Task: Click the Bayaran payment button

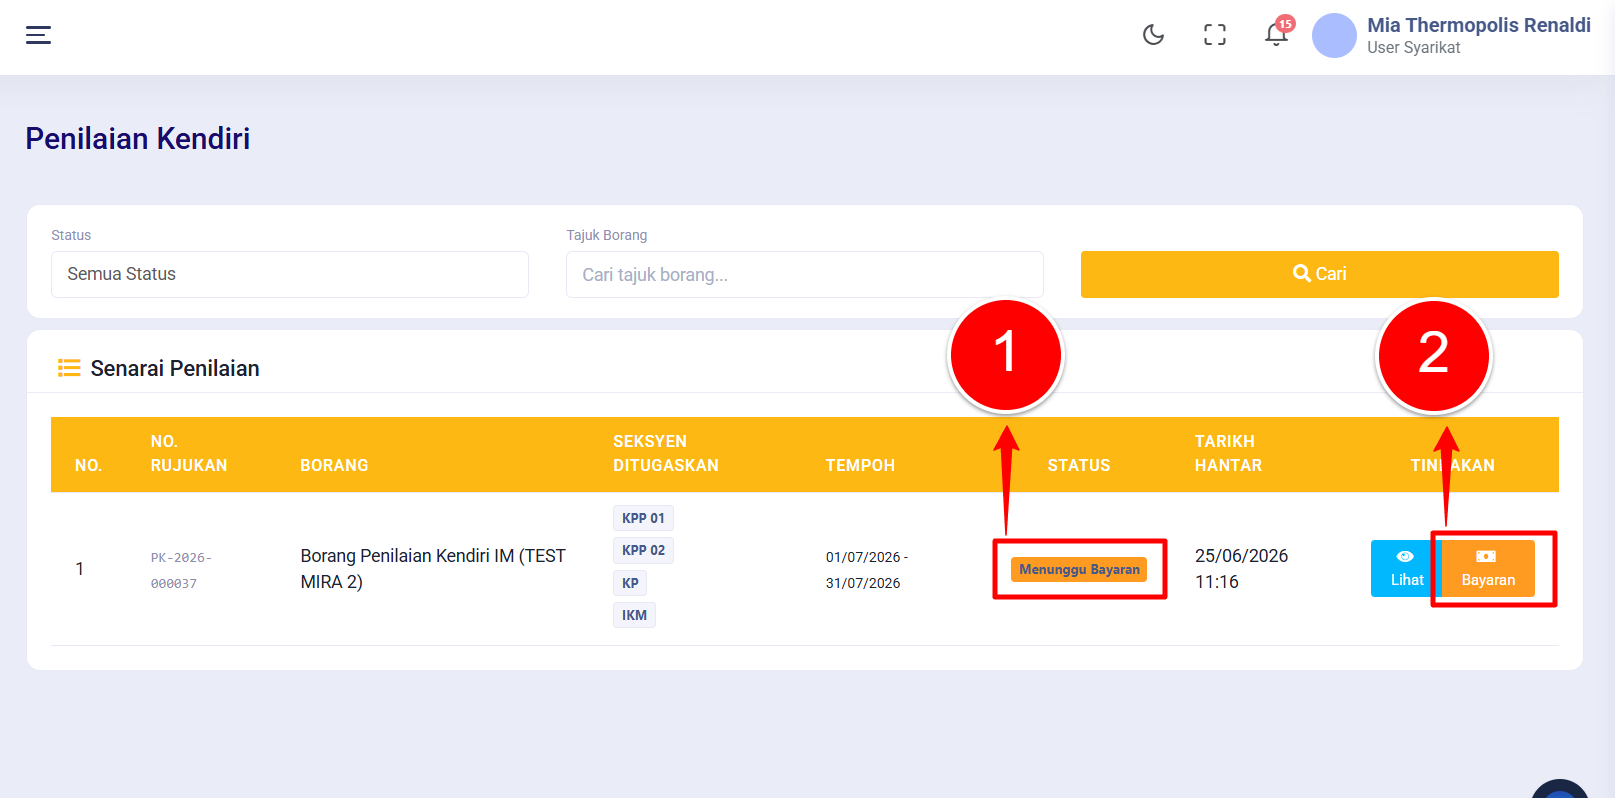Action: click(1488, 569)
